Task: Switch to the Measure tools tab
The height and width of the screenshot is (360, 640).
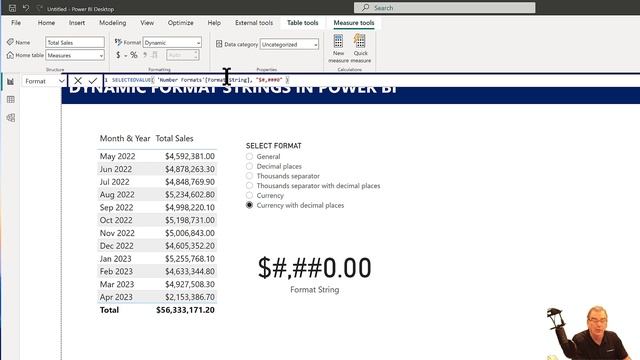Action: 353,23
